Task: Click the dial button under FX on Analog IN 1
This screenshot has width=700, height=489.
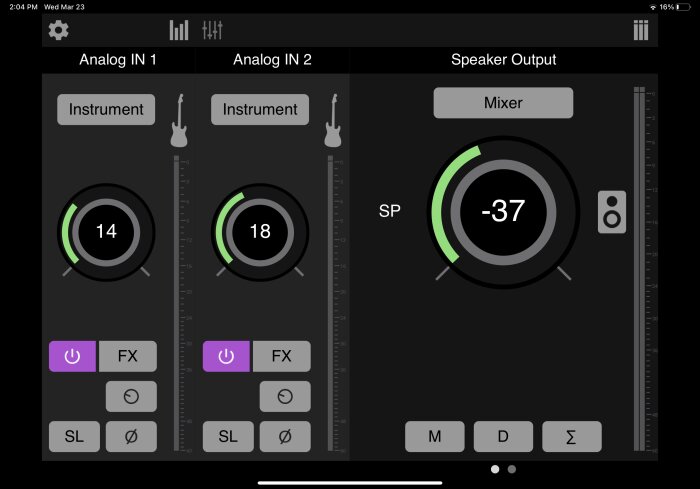Action: point(131,397)
